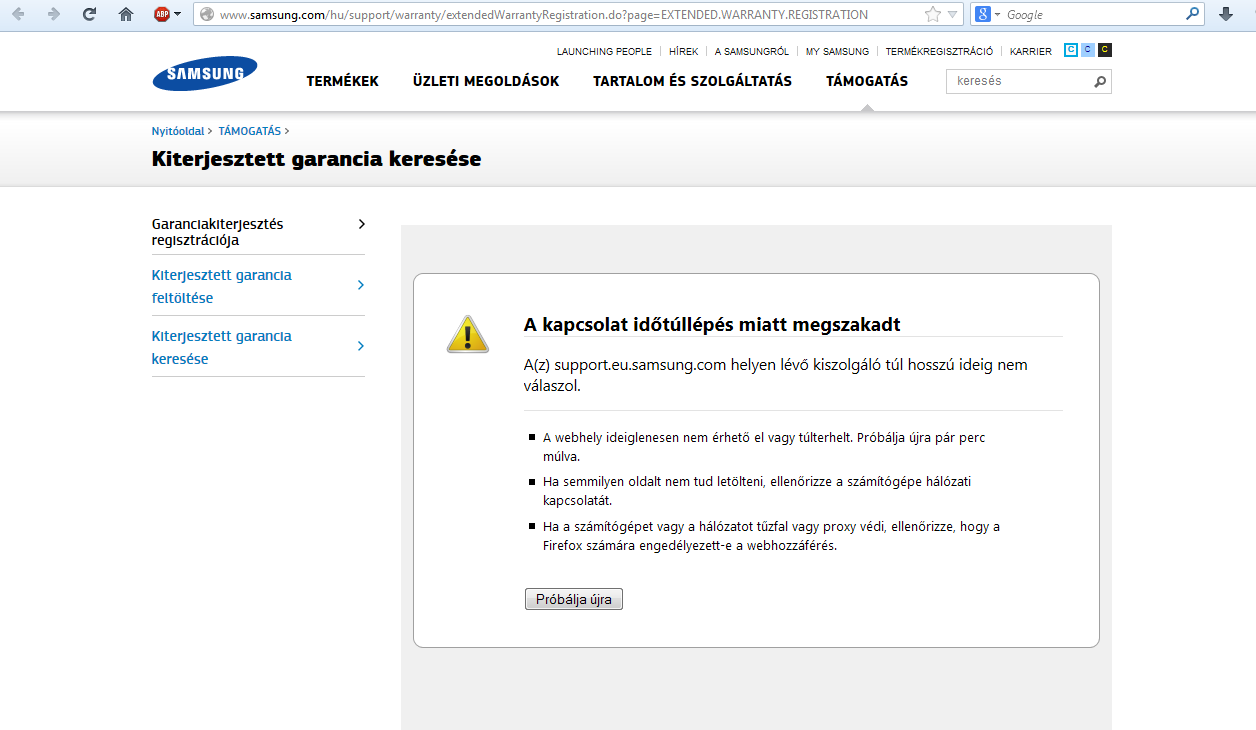The height and width of the screenshot is (730, 1256).
Task: Open the ÜZLETI MEGOLDÁSOK menu
Action: 486,81
